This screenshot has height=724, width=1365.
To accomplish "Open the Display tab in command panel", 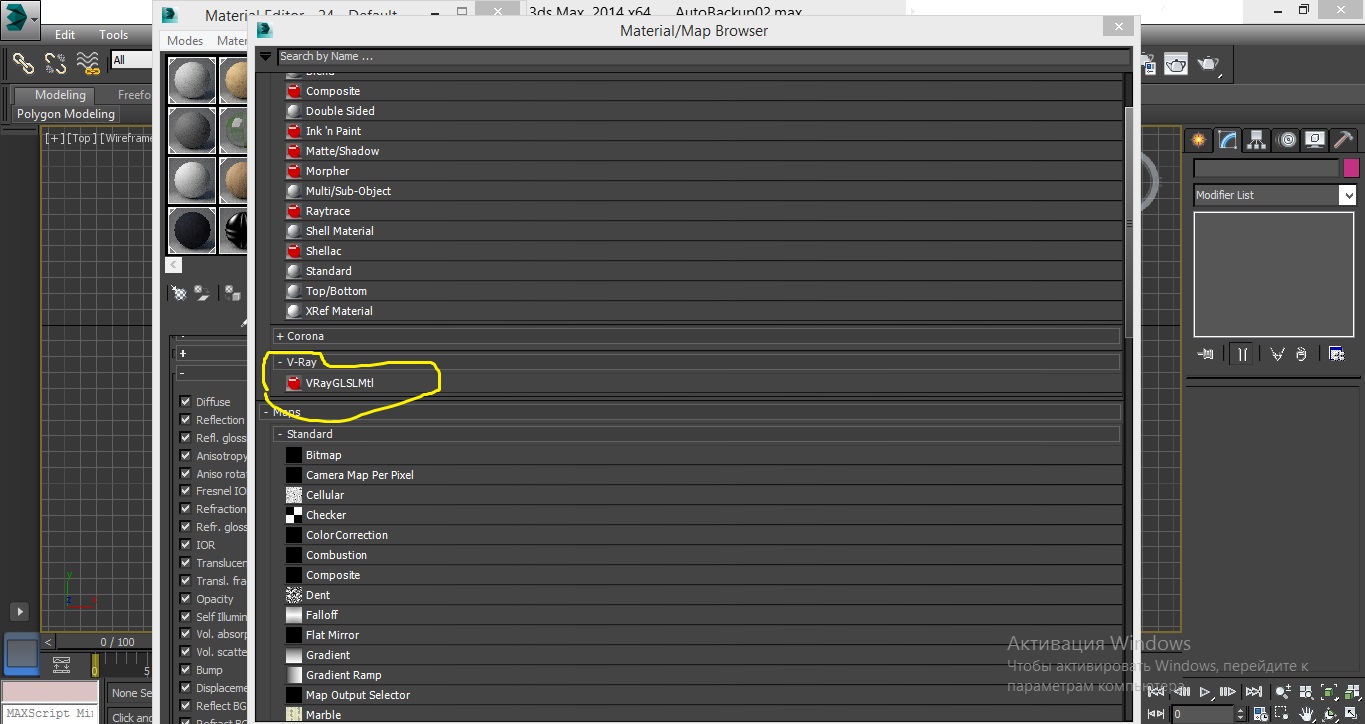I will [1315, 140].
